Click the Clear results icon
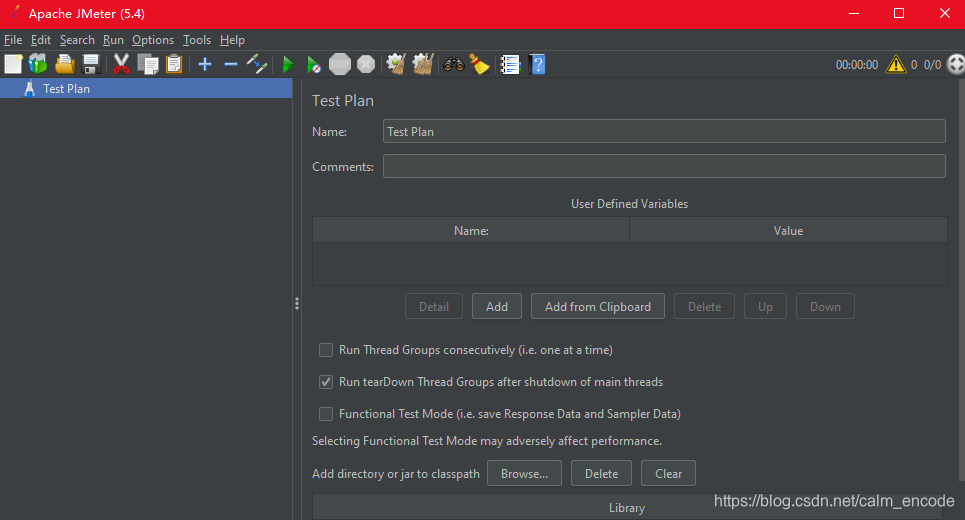Screen dimensions: 965x520 pyautogui.click(x=396, y=64)
